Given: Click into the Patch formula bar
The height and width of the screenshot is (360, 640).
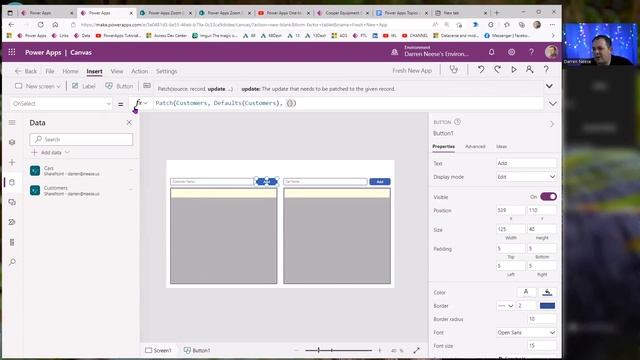Looking at the screenshot, I should (x=347, y=103).
